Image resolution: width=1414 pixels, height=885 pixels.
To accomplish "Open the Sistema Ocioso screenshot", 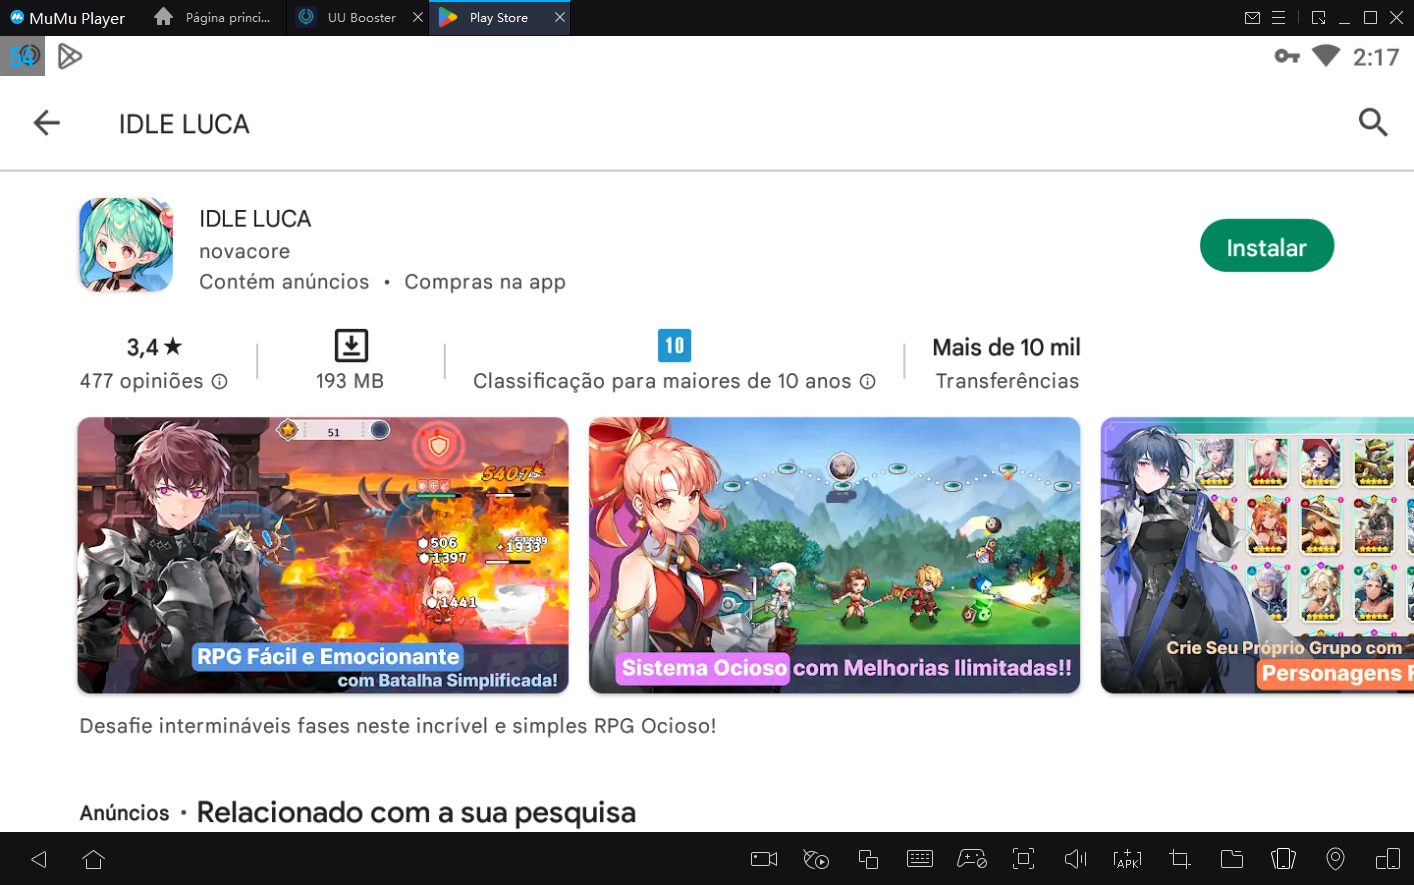I will (834, 555).
